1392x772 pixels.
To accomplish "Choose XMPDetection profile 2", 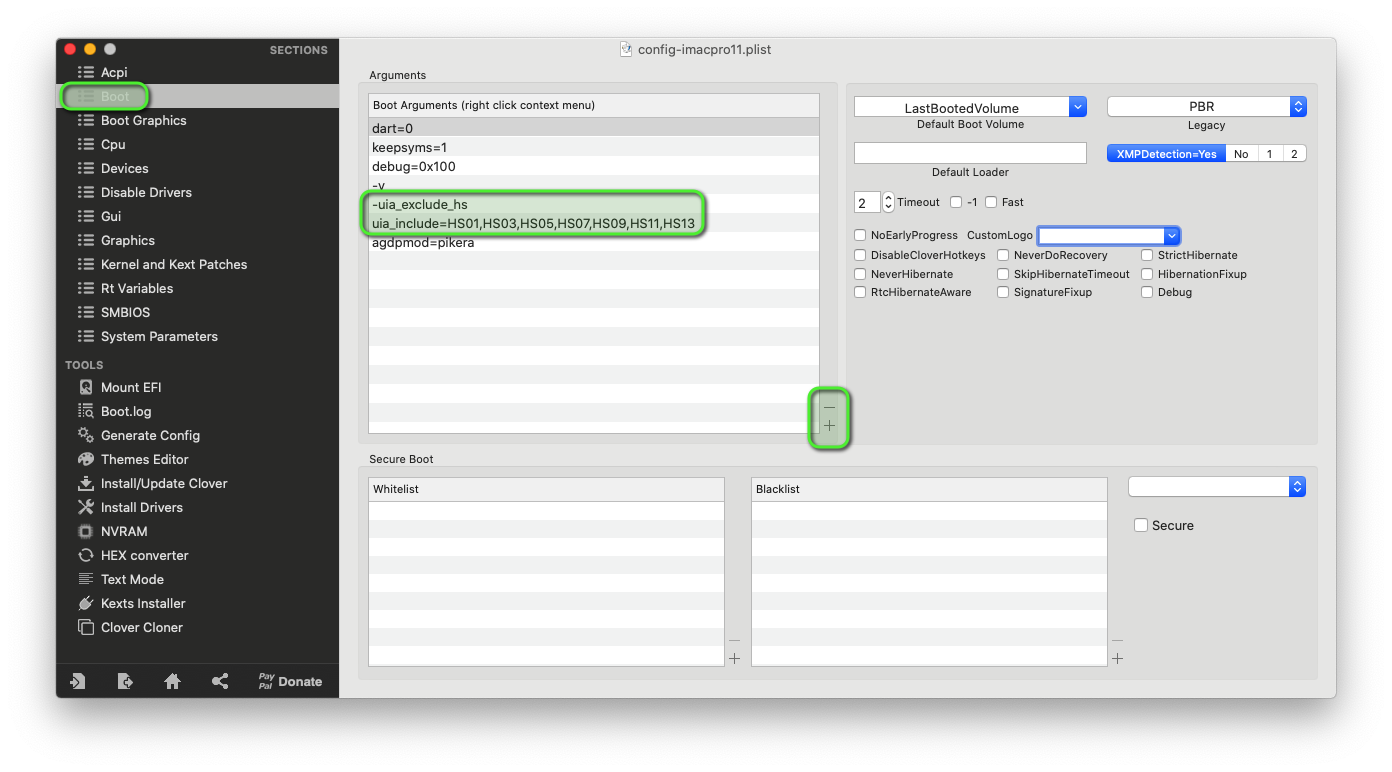I will 1294,154.
